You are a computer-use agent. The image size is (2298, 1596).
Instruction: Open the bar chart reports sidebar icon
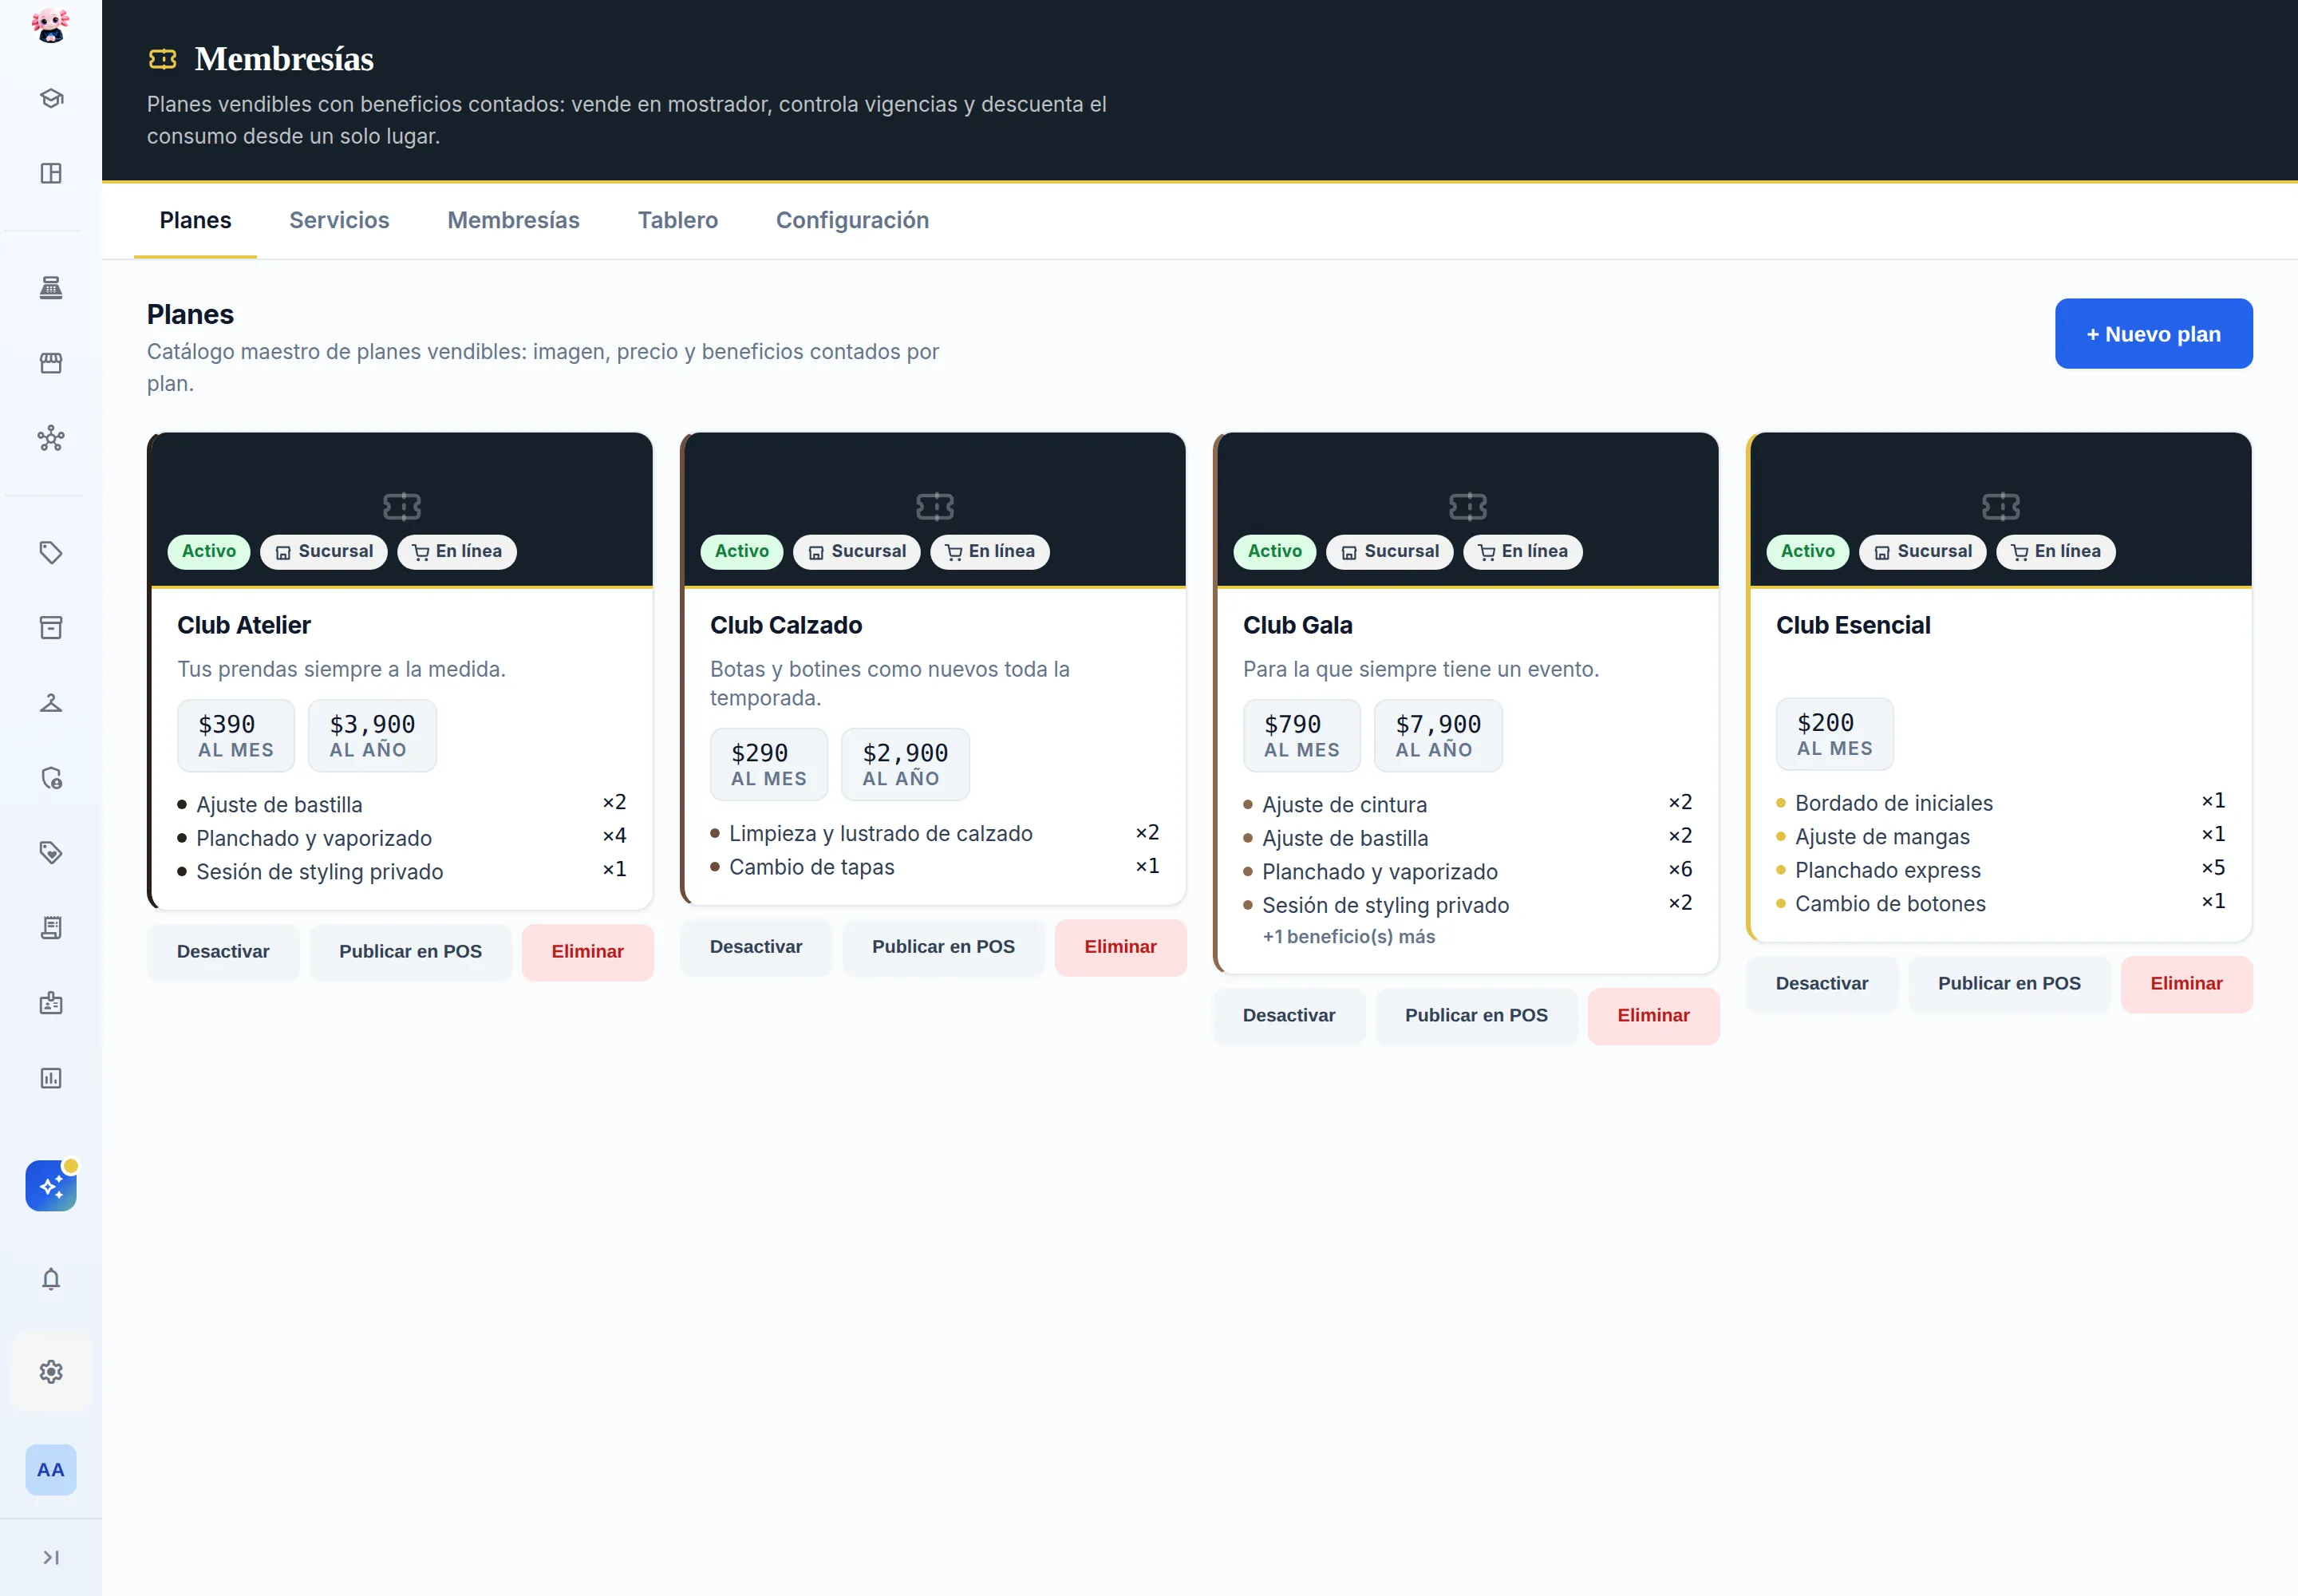pos(51,1078)
